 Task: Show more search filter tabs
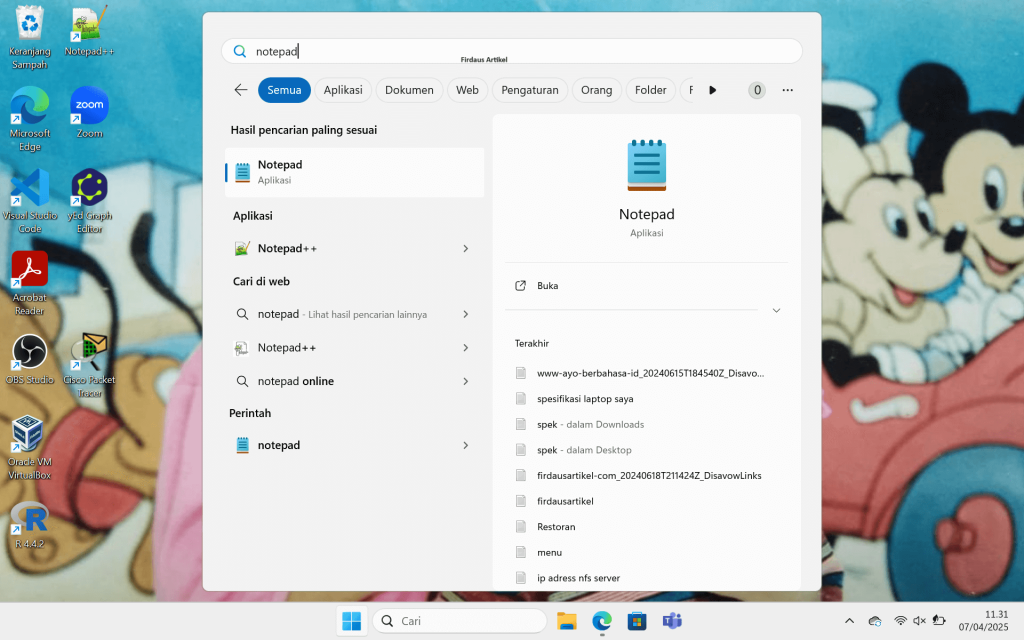[712, 90]
